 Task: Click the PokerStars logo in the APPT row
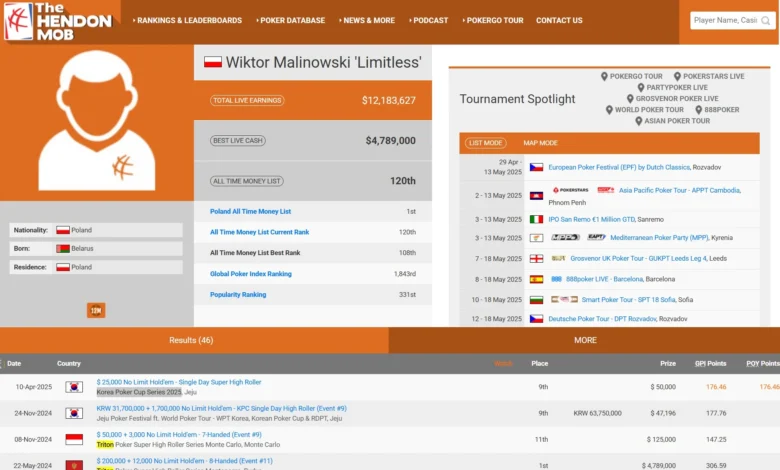pyautogui.click(x=571, y=190)
